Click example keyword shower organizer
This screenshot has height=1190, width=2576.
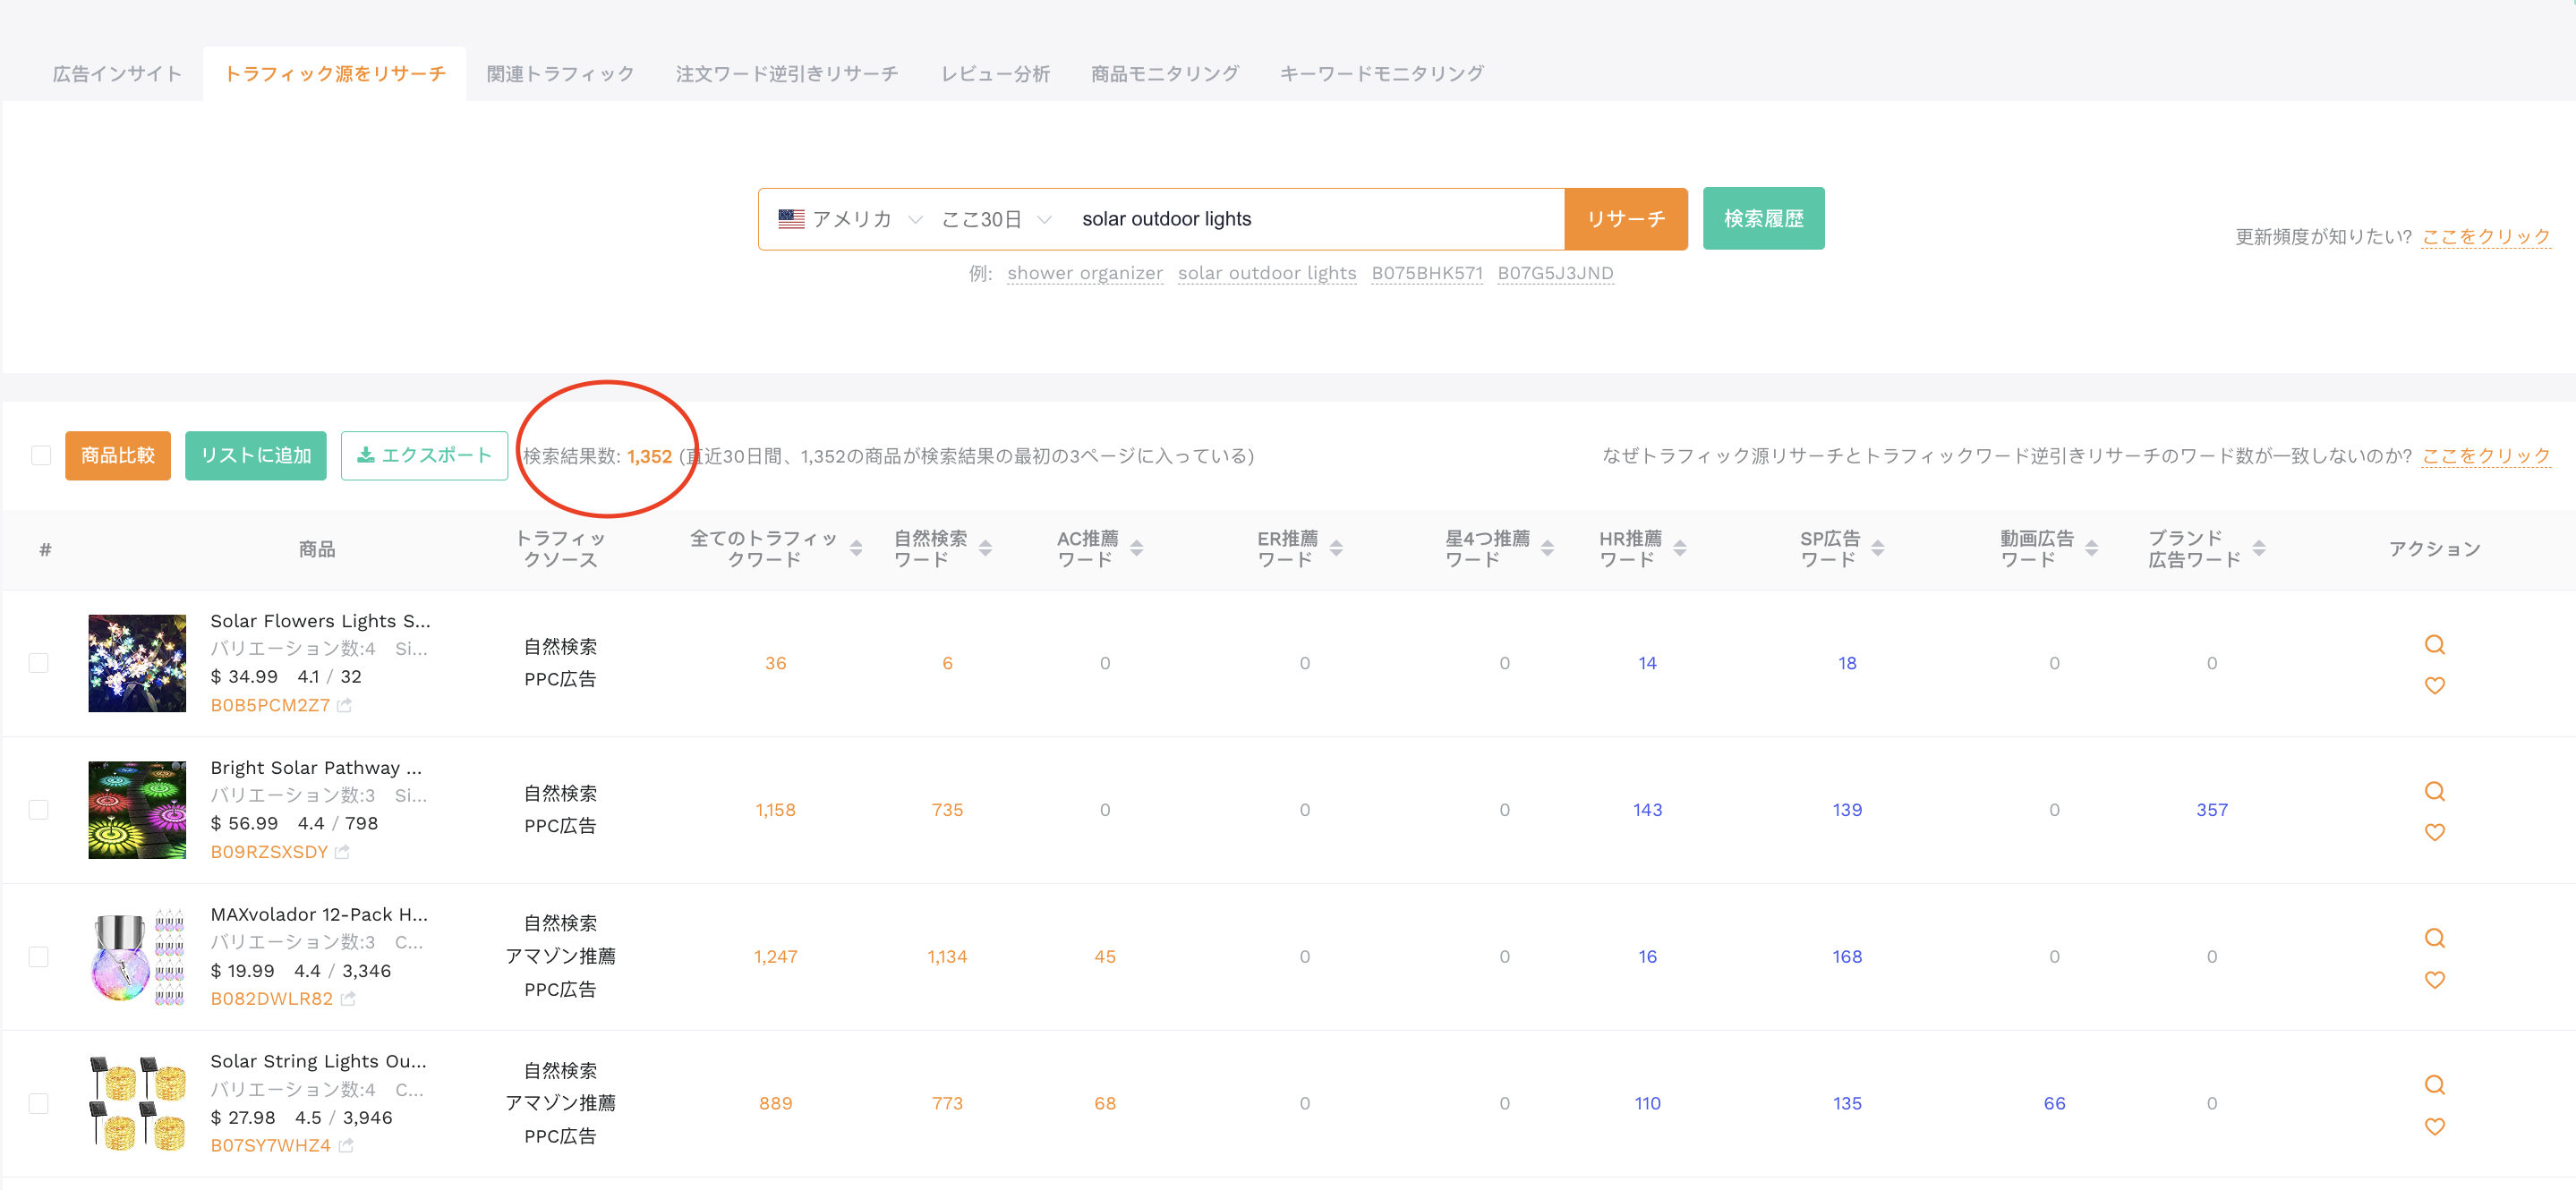pyautogui.click(x=1084, y=273)
